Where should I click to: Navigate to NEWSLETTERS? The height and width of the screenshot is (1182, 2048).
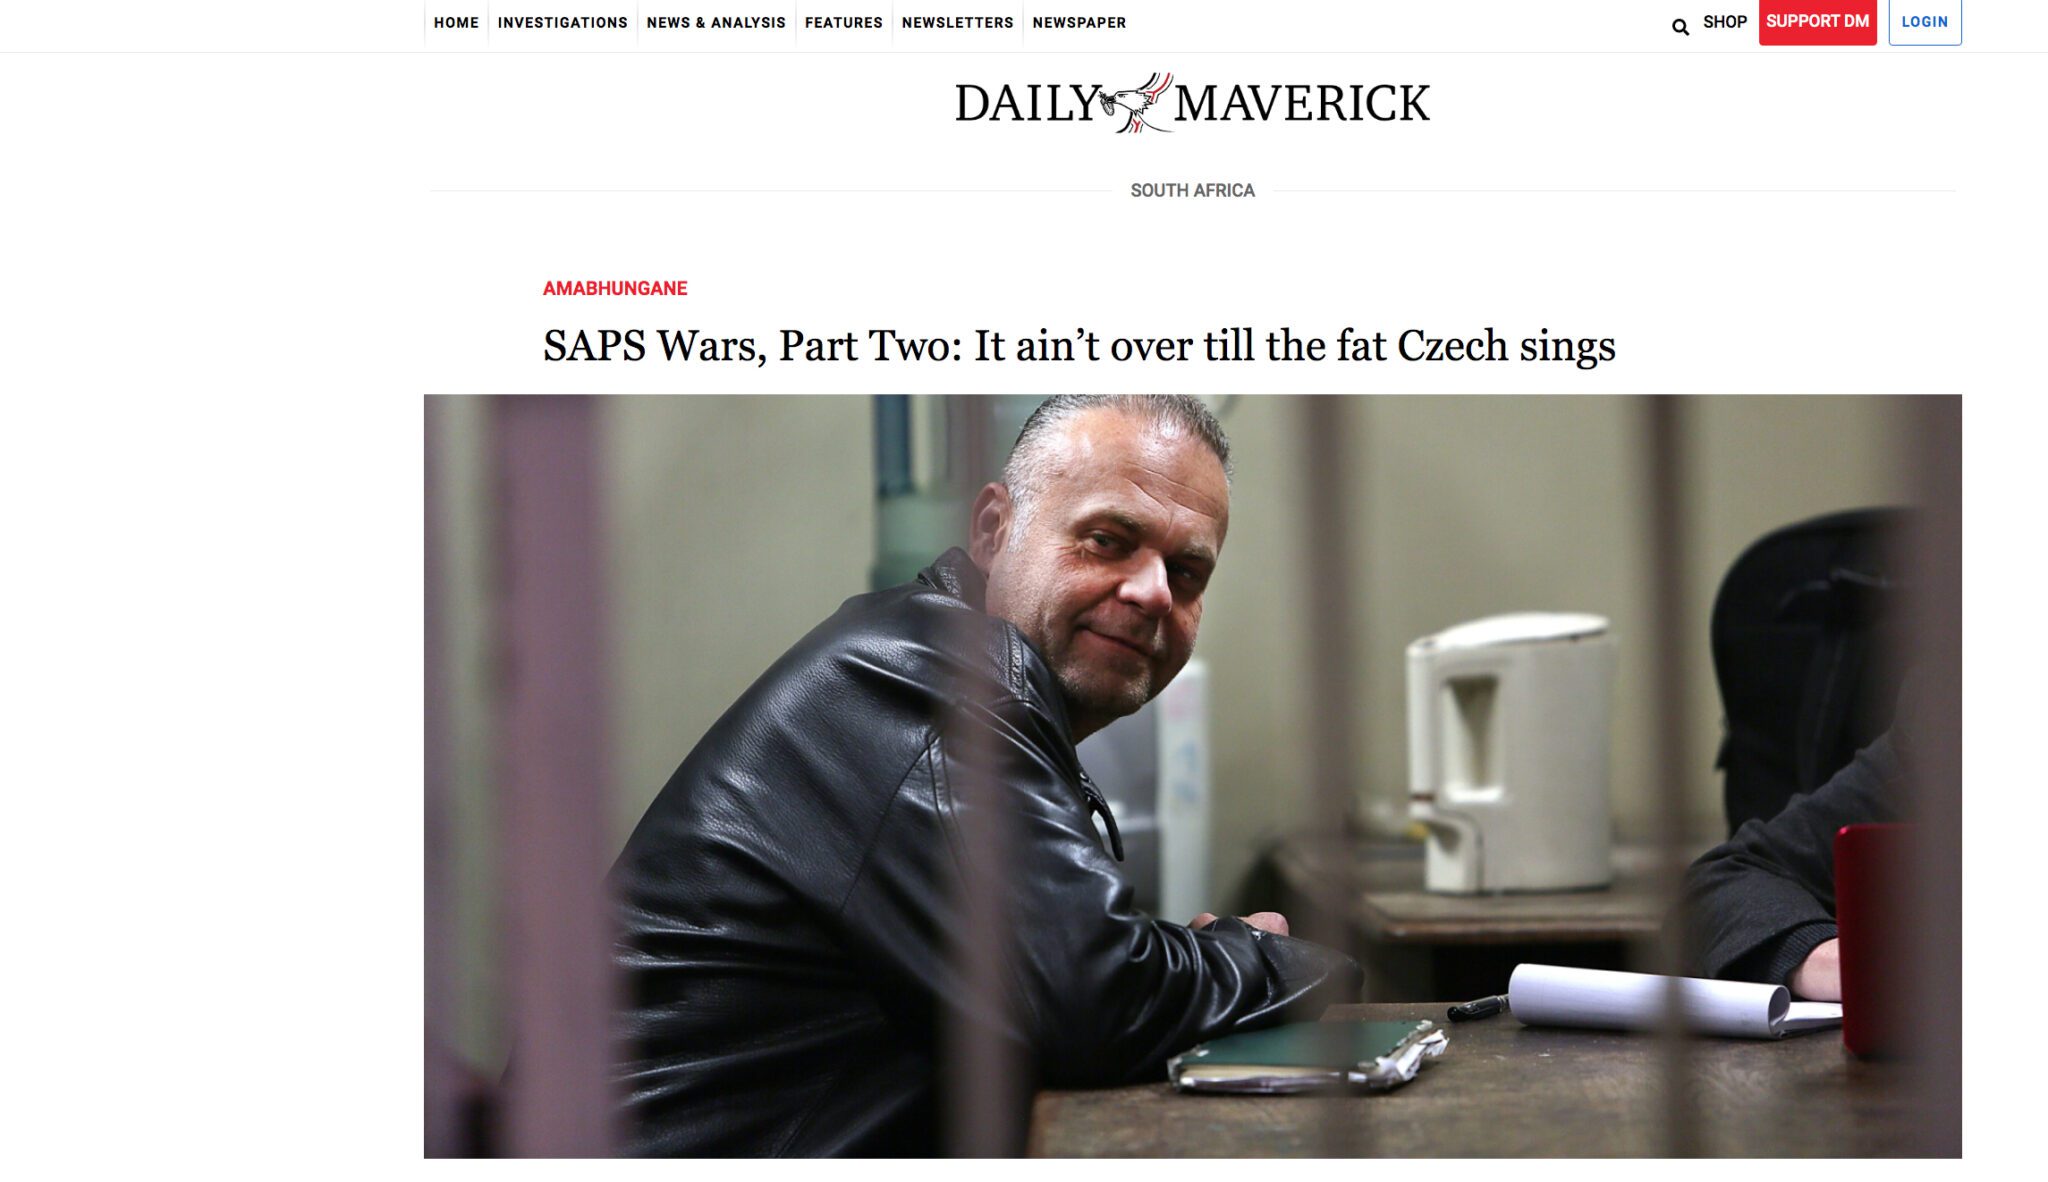click(957, 23)
